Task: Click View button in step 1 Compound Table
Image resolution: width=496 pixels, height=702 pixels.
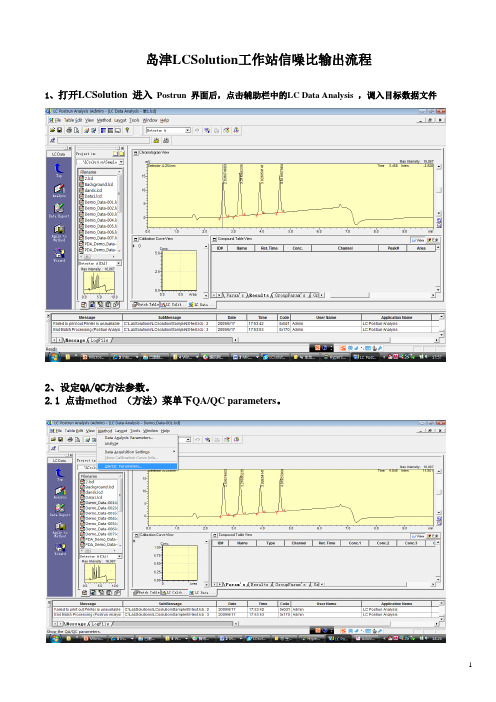Action: click(418, 240)
